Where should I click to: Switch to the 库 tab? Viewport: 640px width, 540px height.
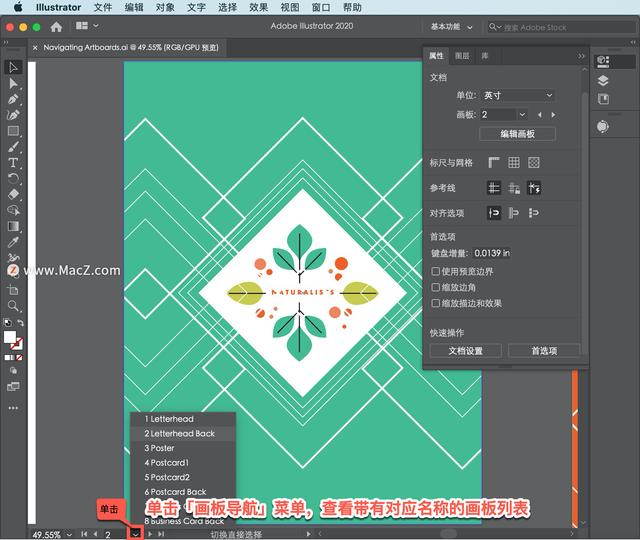click(x=485, y=56)
